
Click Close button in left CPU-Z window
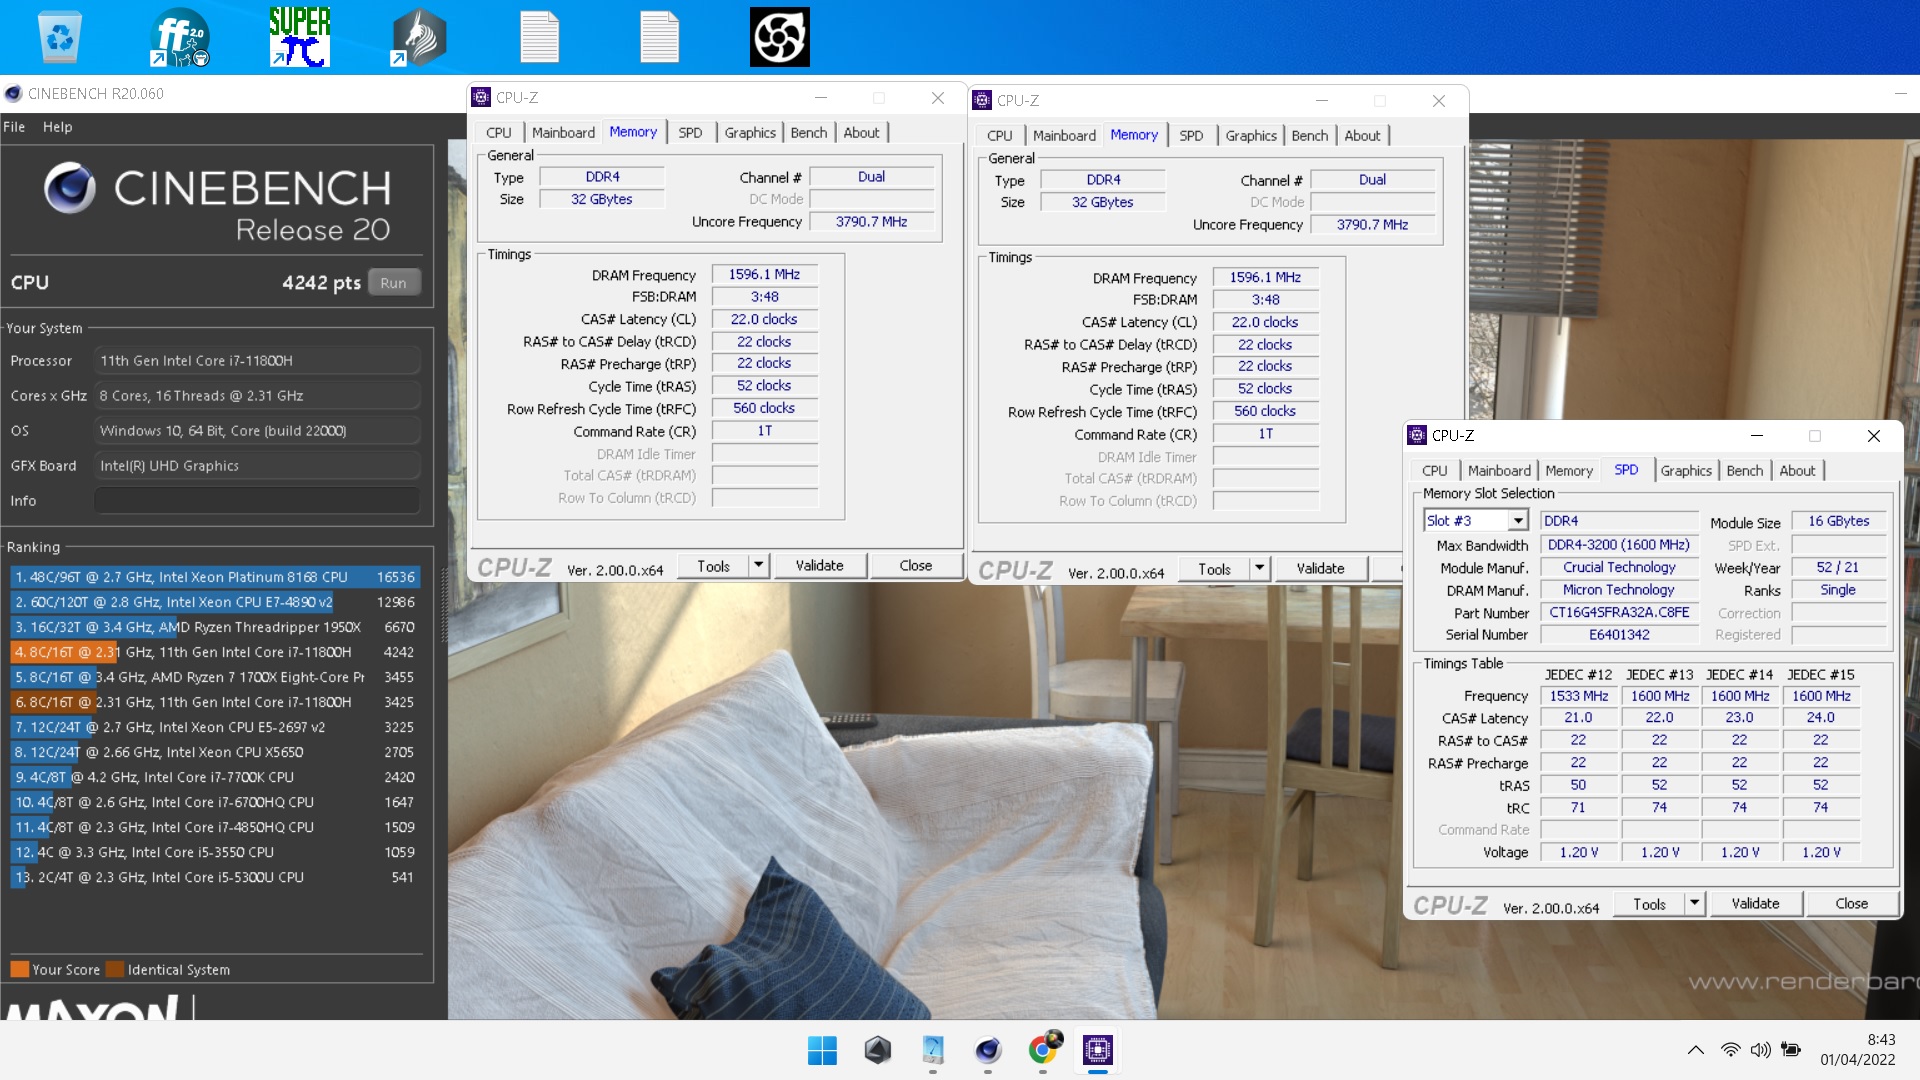coord(915,566)
